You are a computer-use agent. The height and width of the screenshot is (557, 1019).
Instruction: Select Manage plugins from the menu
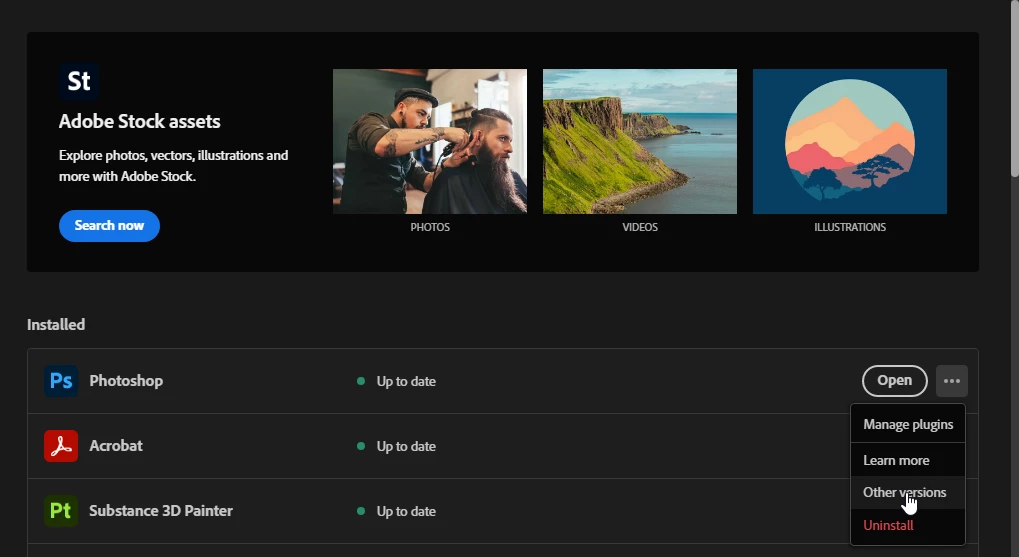pos(908,424)
